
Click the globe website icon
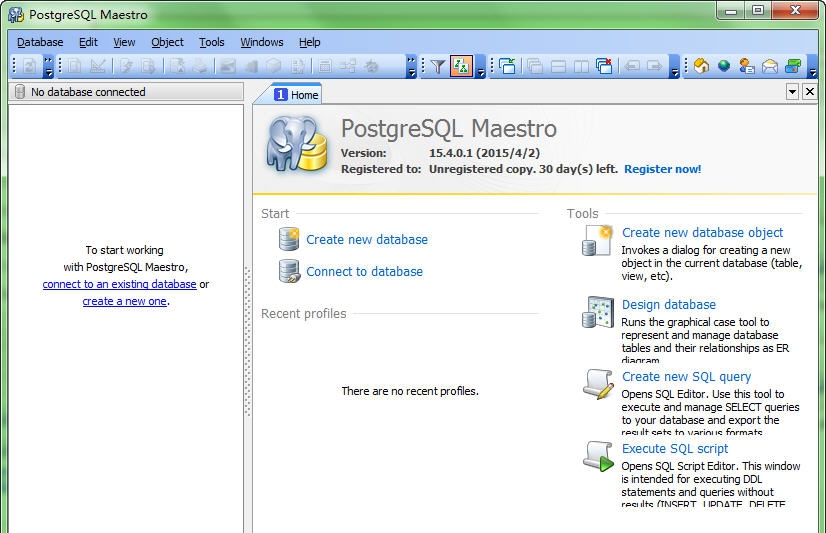[724, 66]
